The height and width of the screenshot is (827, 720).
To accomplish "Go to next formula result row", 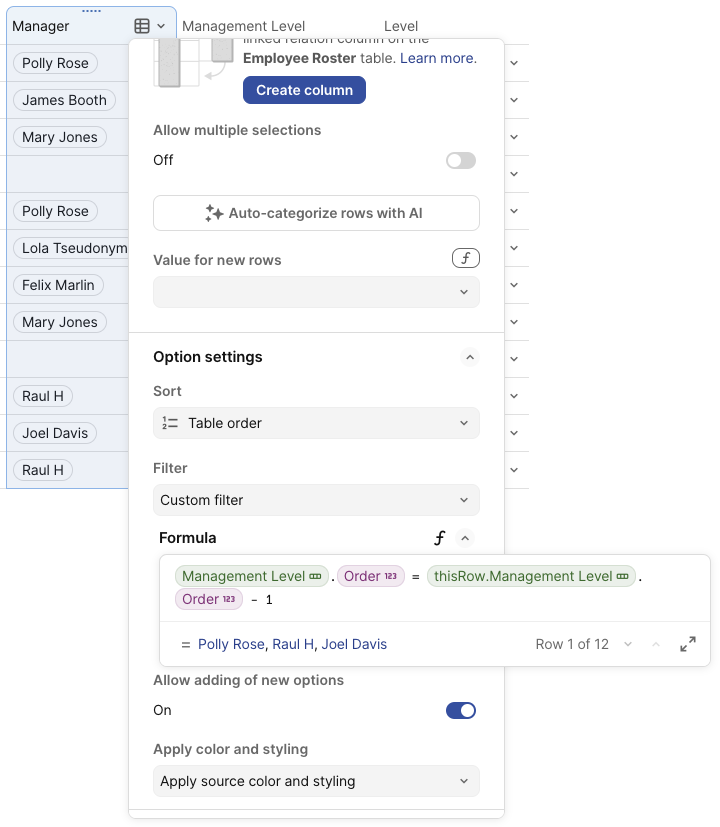I will [x=628, y=644].
